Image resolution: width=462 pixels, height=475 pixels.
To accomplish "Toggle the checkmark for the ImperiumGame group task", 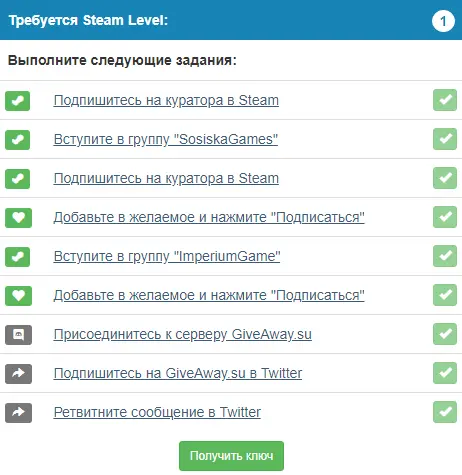I will click(445, 256).
